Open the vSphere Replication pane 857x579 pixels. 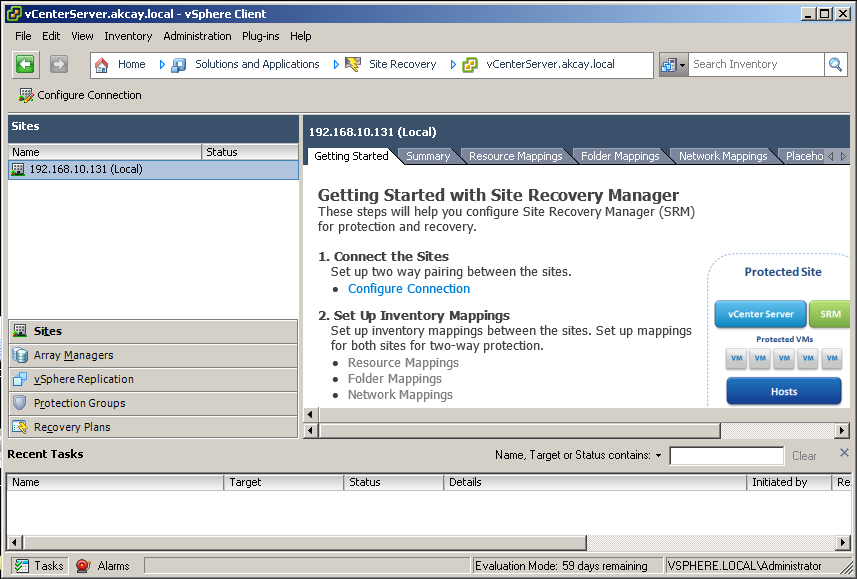point(153,379)
